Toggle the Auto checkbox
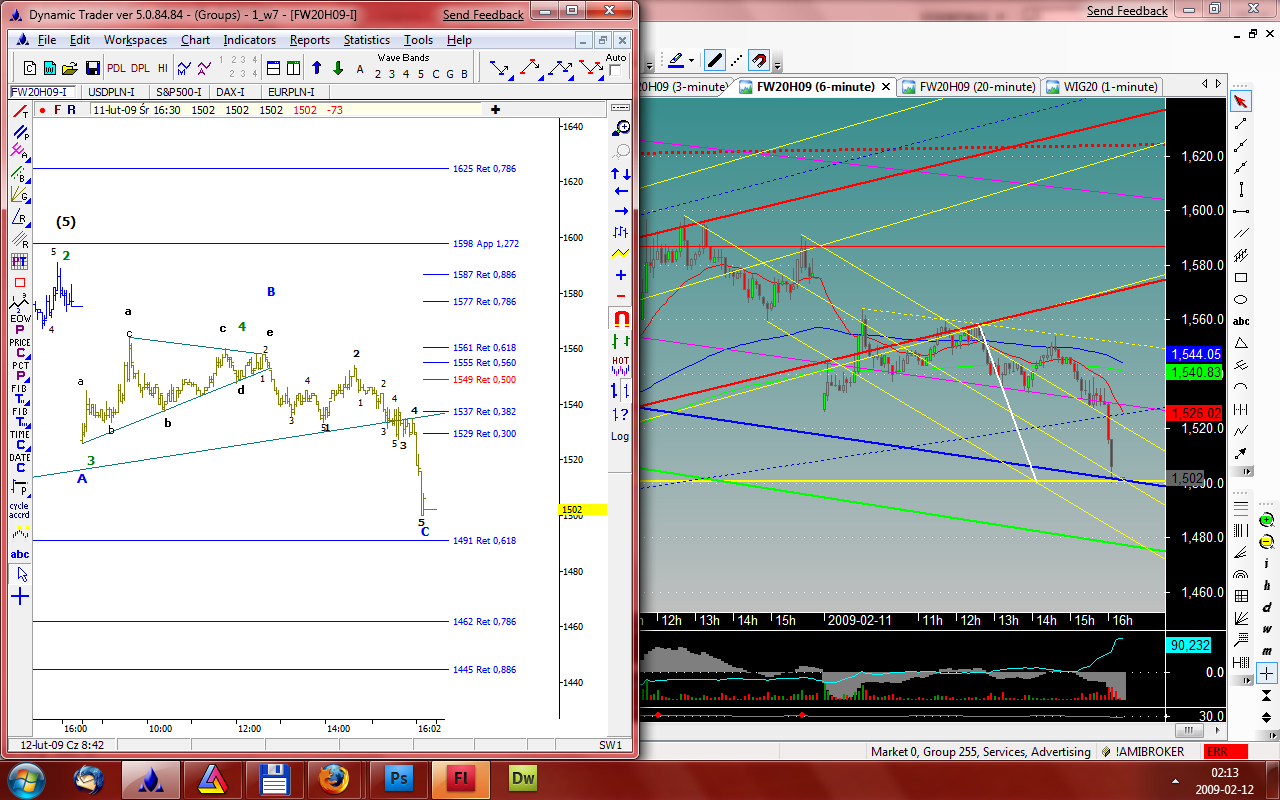The height and width of the screenshot is (800, 1280). [616, 72]
